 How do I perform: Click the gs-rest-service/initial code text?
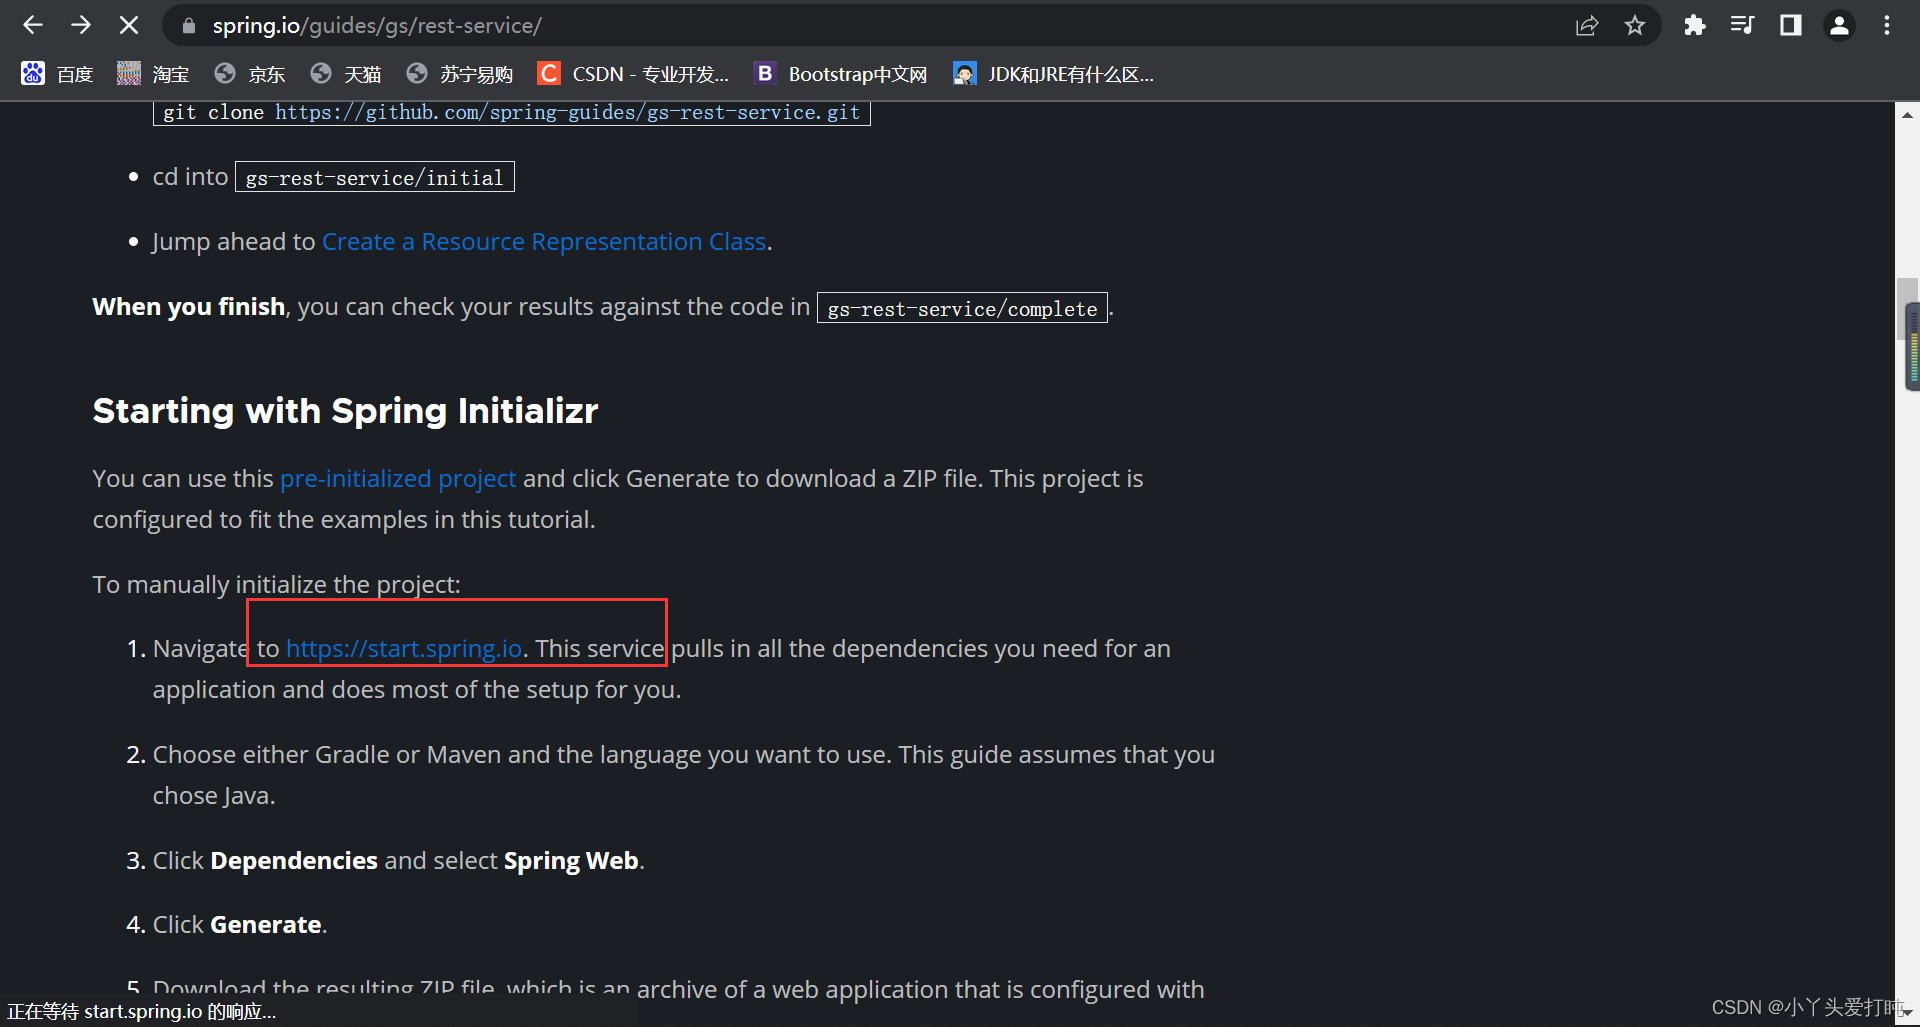click(374, 178)
